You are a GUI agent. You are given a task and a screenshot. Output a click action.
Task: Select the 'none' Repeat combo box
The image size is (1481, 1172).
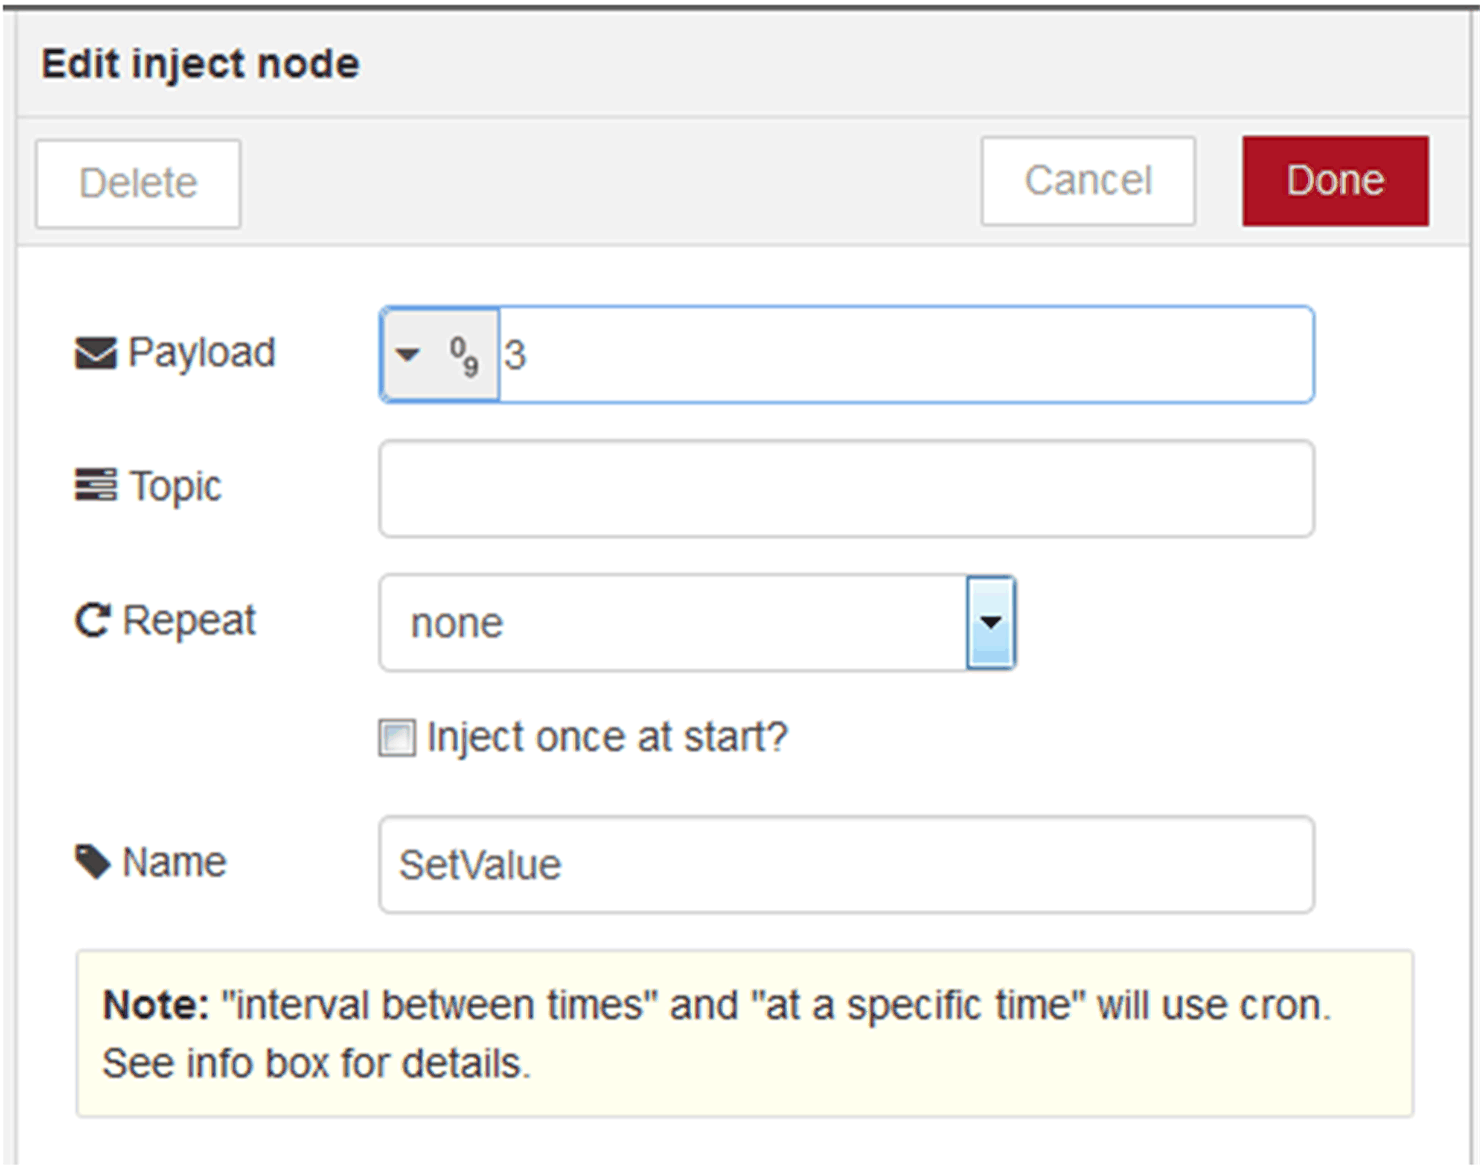point(672,622)
